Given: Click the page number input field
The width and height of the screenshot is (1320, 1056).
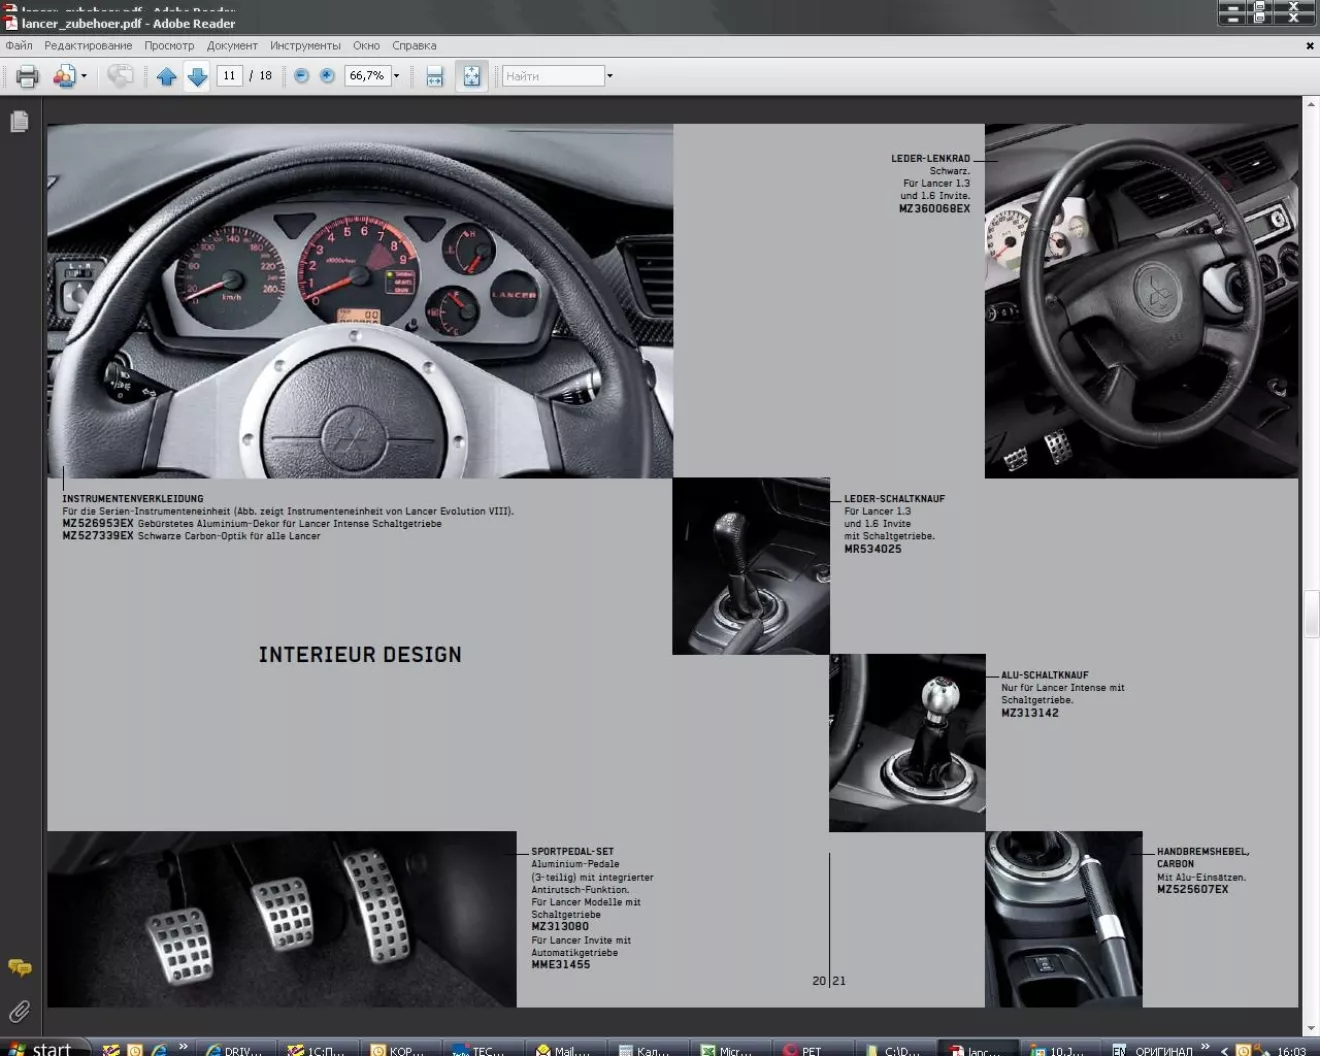Looking at the screenshot, I should click(x=229, y=76).
